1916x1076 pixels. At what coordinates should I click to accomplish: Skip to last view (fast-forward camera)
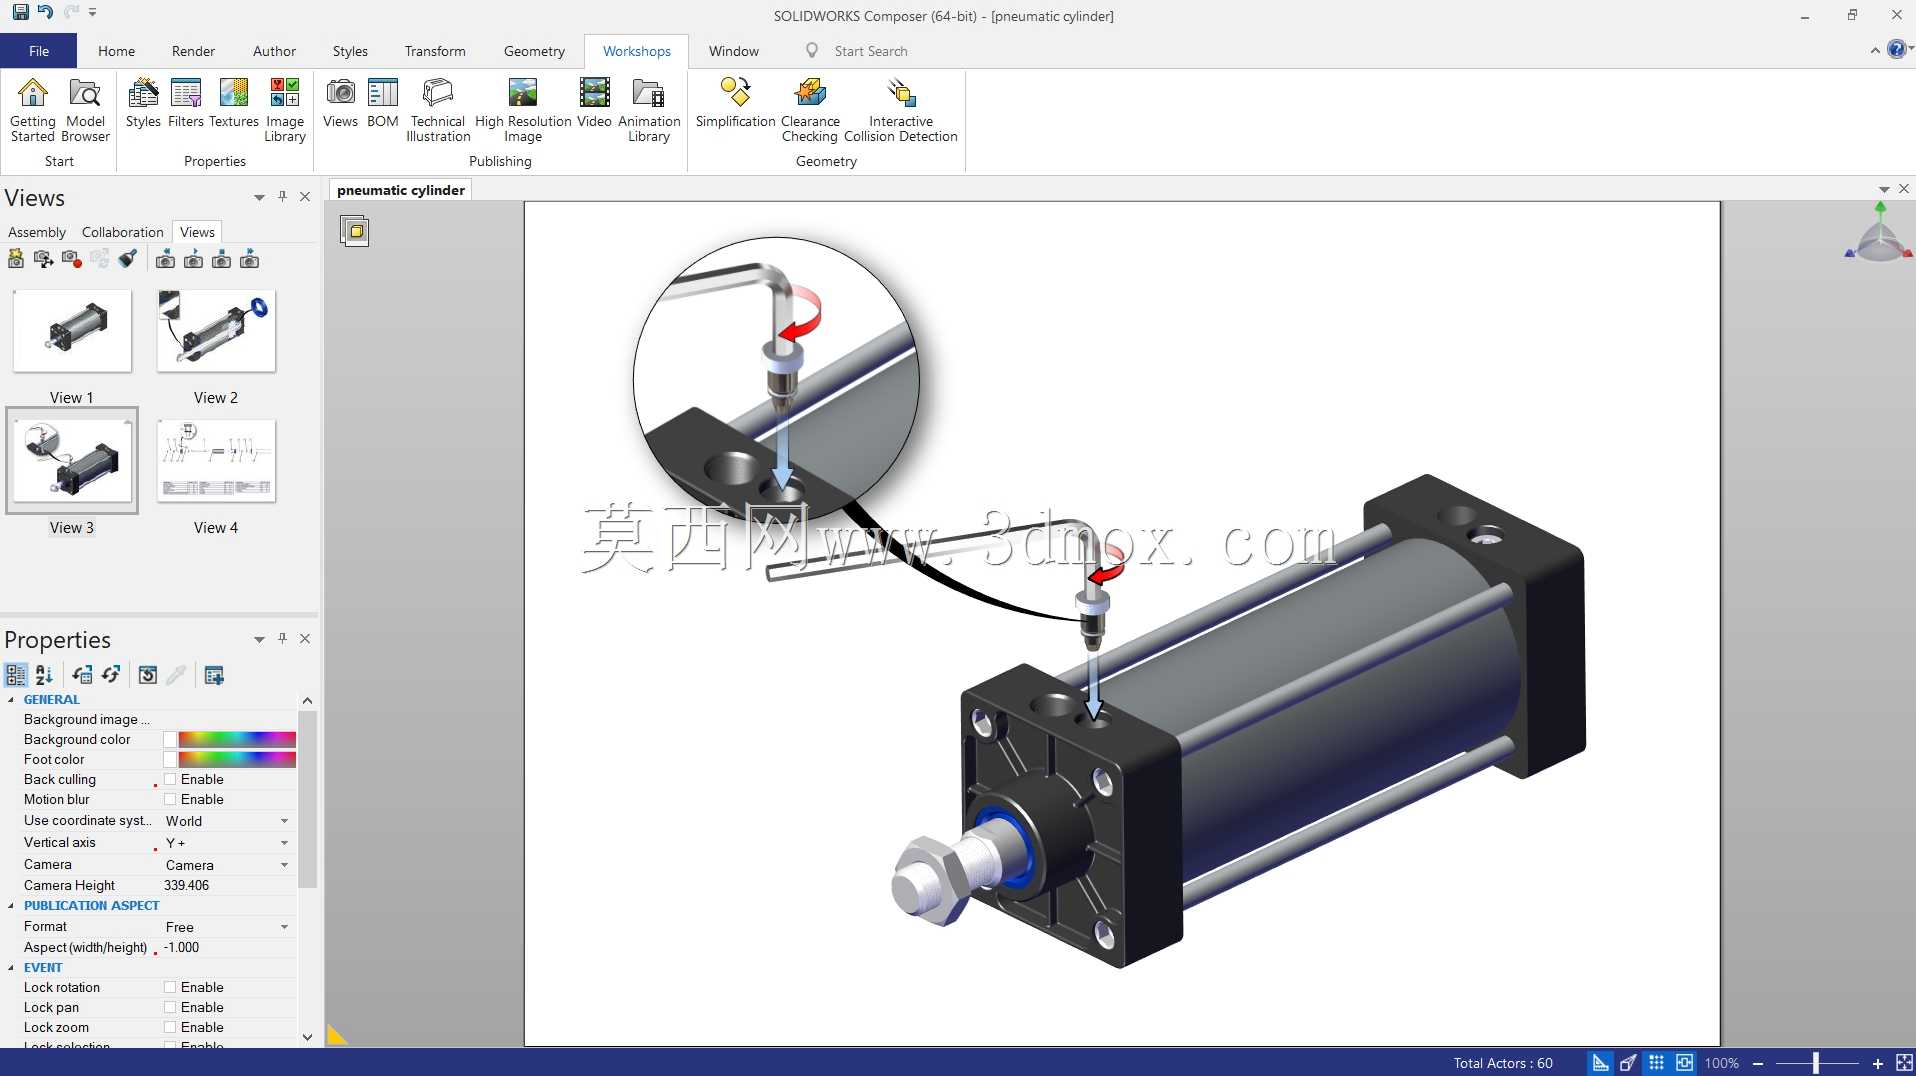coord(250,260)
